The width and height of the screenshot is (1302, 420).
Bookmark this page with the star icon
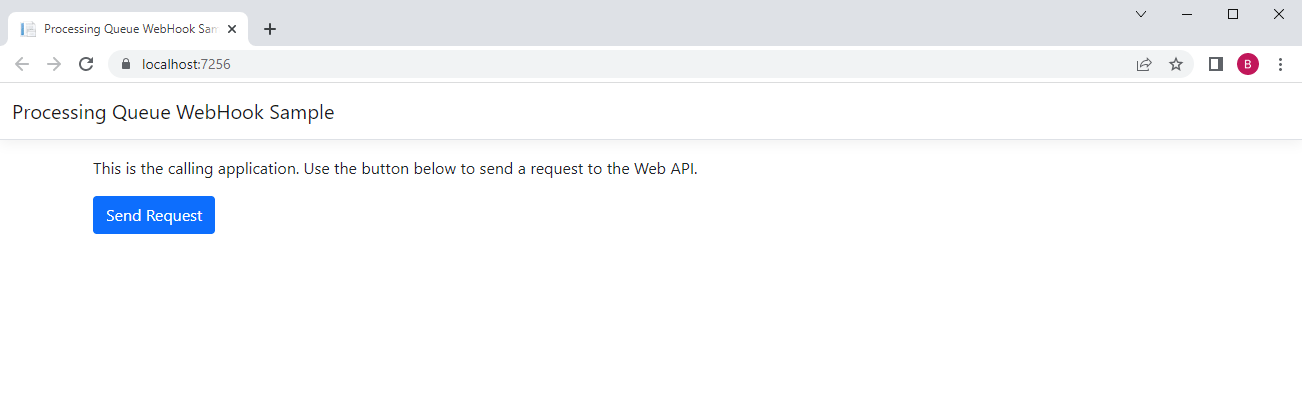coord(1176,64)
